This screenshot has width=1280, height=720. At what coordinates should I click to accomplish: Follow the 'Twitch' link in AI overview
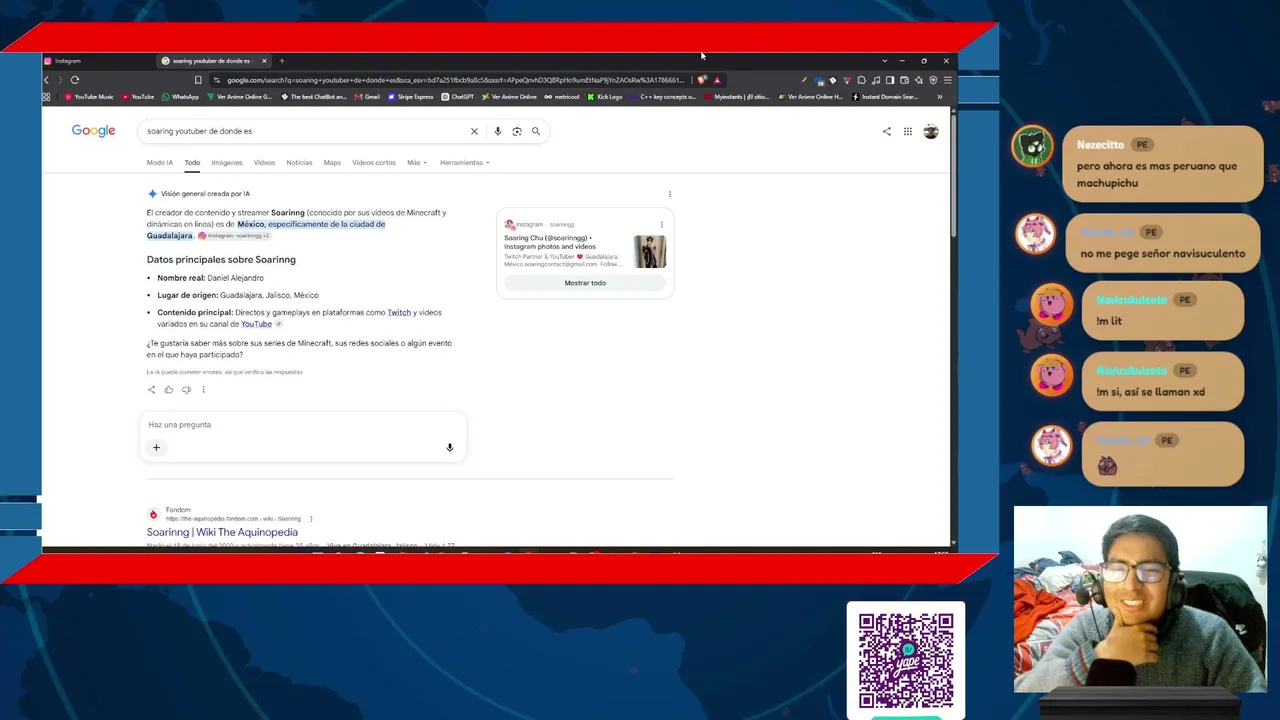point(399,312)
